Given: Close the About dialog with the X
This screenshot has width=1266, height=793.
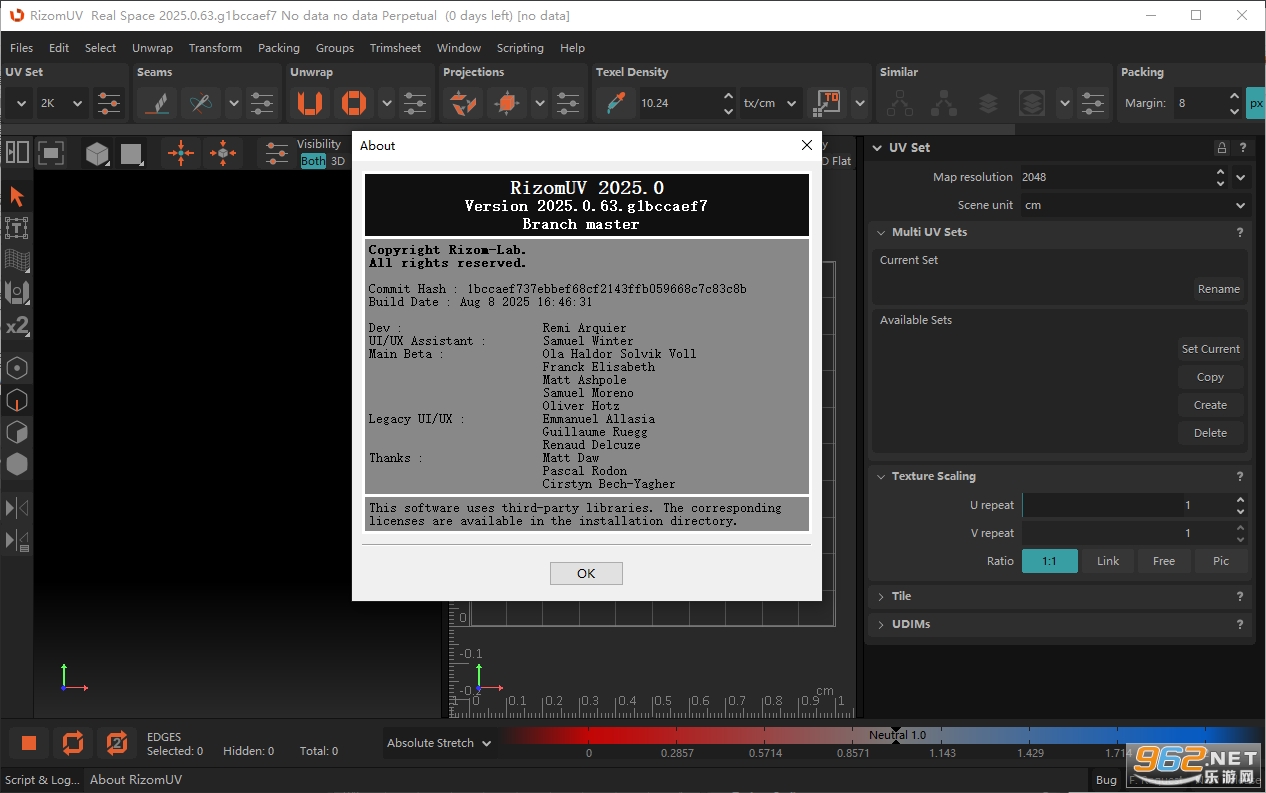Looking at the screenshot, I should pos(807,145).
